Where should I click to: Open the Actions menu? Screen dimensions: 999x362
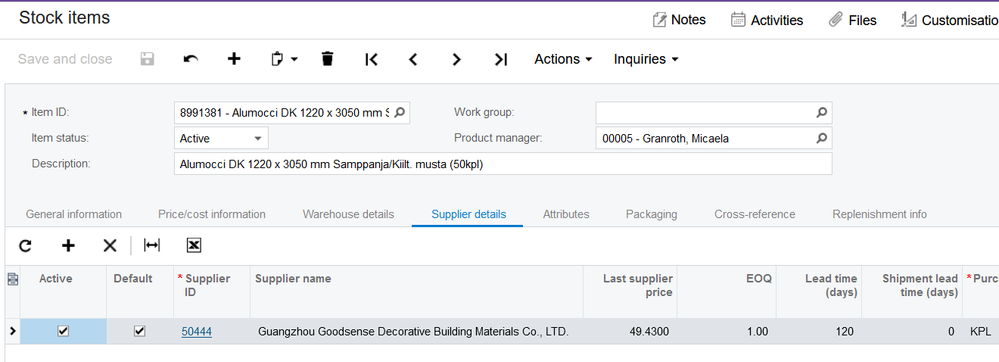point(563,59)
